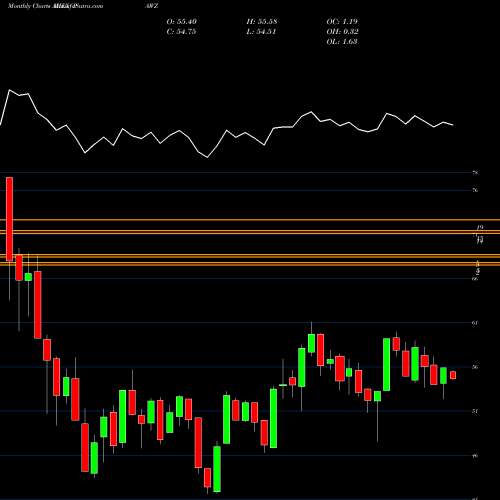Viewport: 500px width, 500px height.
Task: Click the 56 price axis label
Action: (x=475, y=367)
